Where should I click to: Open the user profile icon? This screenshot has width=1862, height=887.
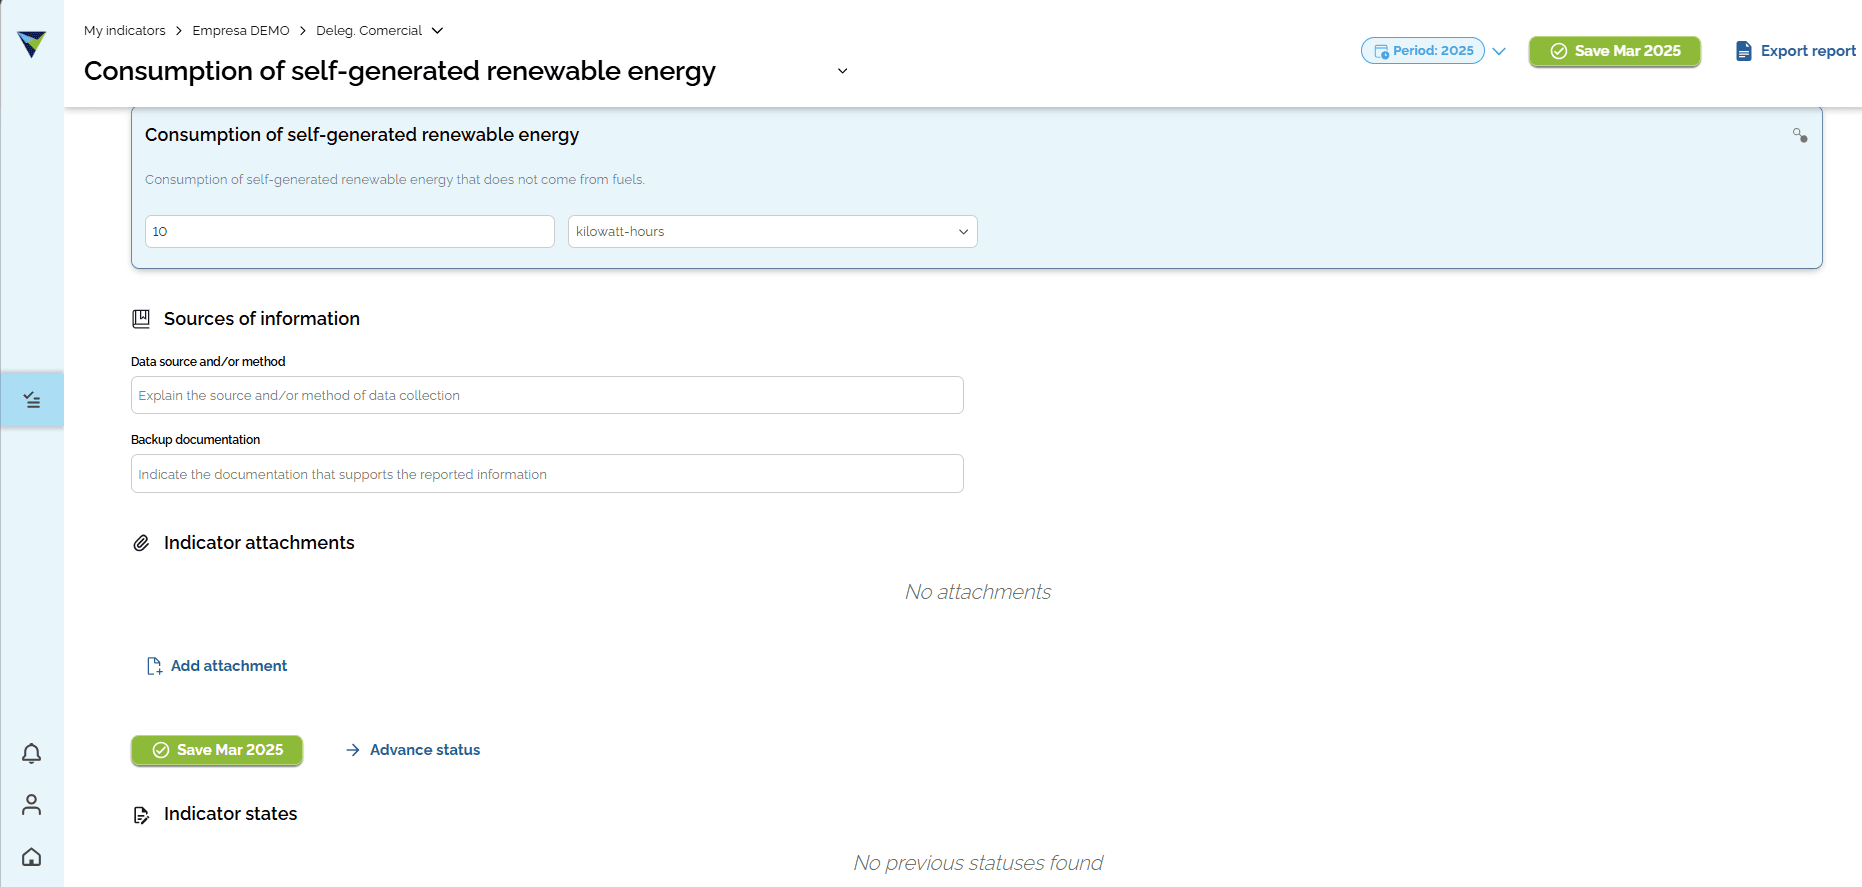coord(32,804)
